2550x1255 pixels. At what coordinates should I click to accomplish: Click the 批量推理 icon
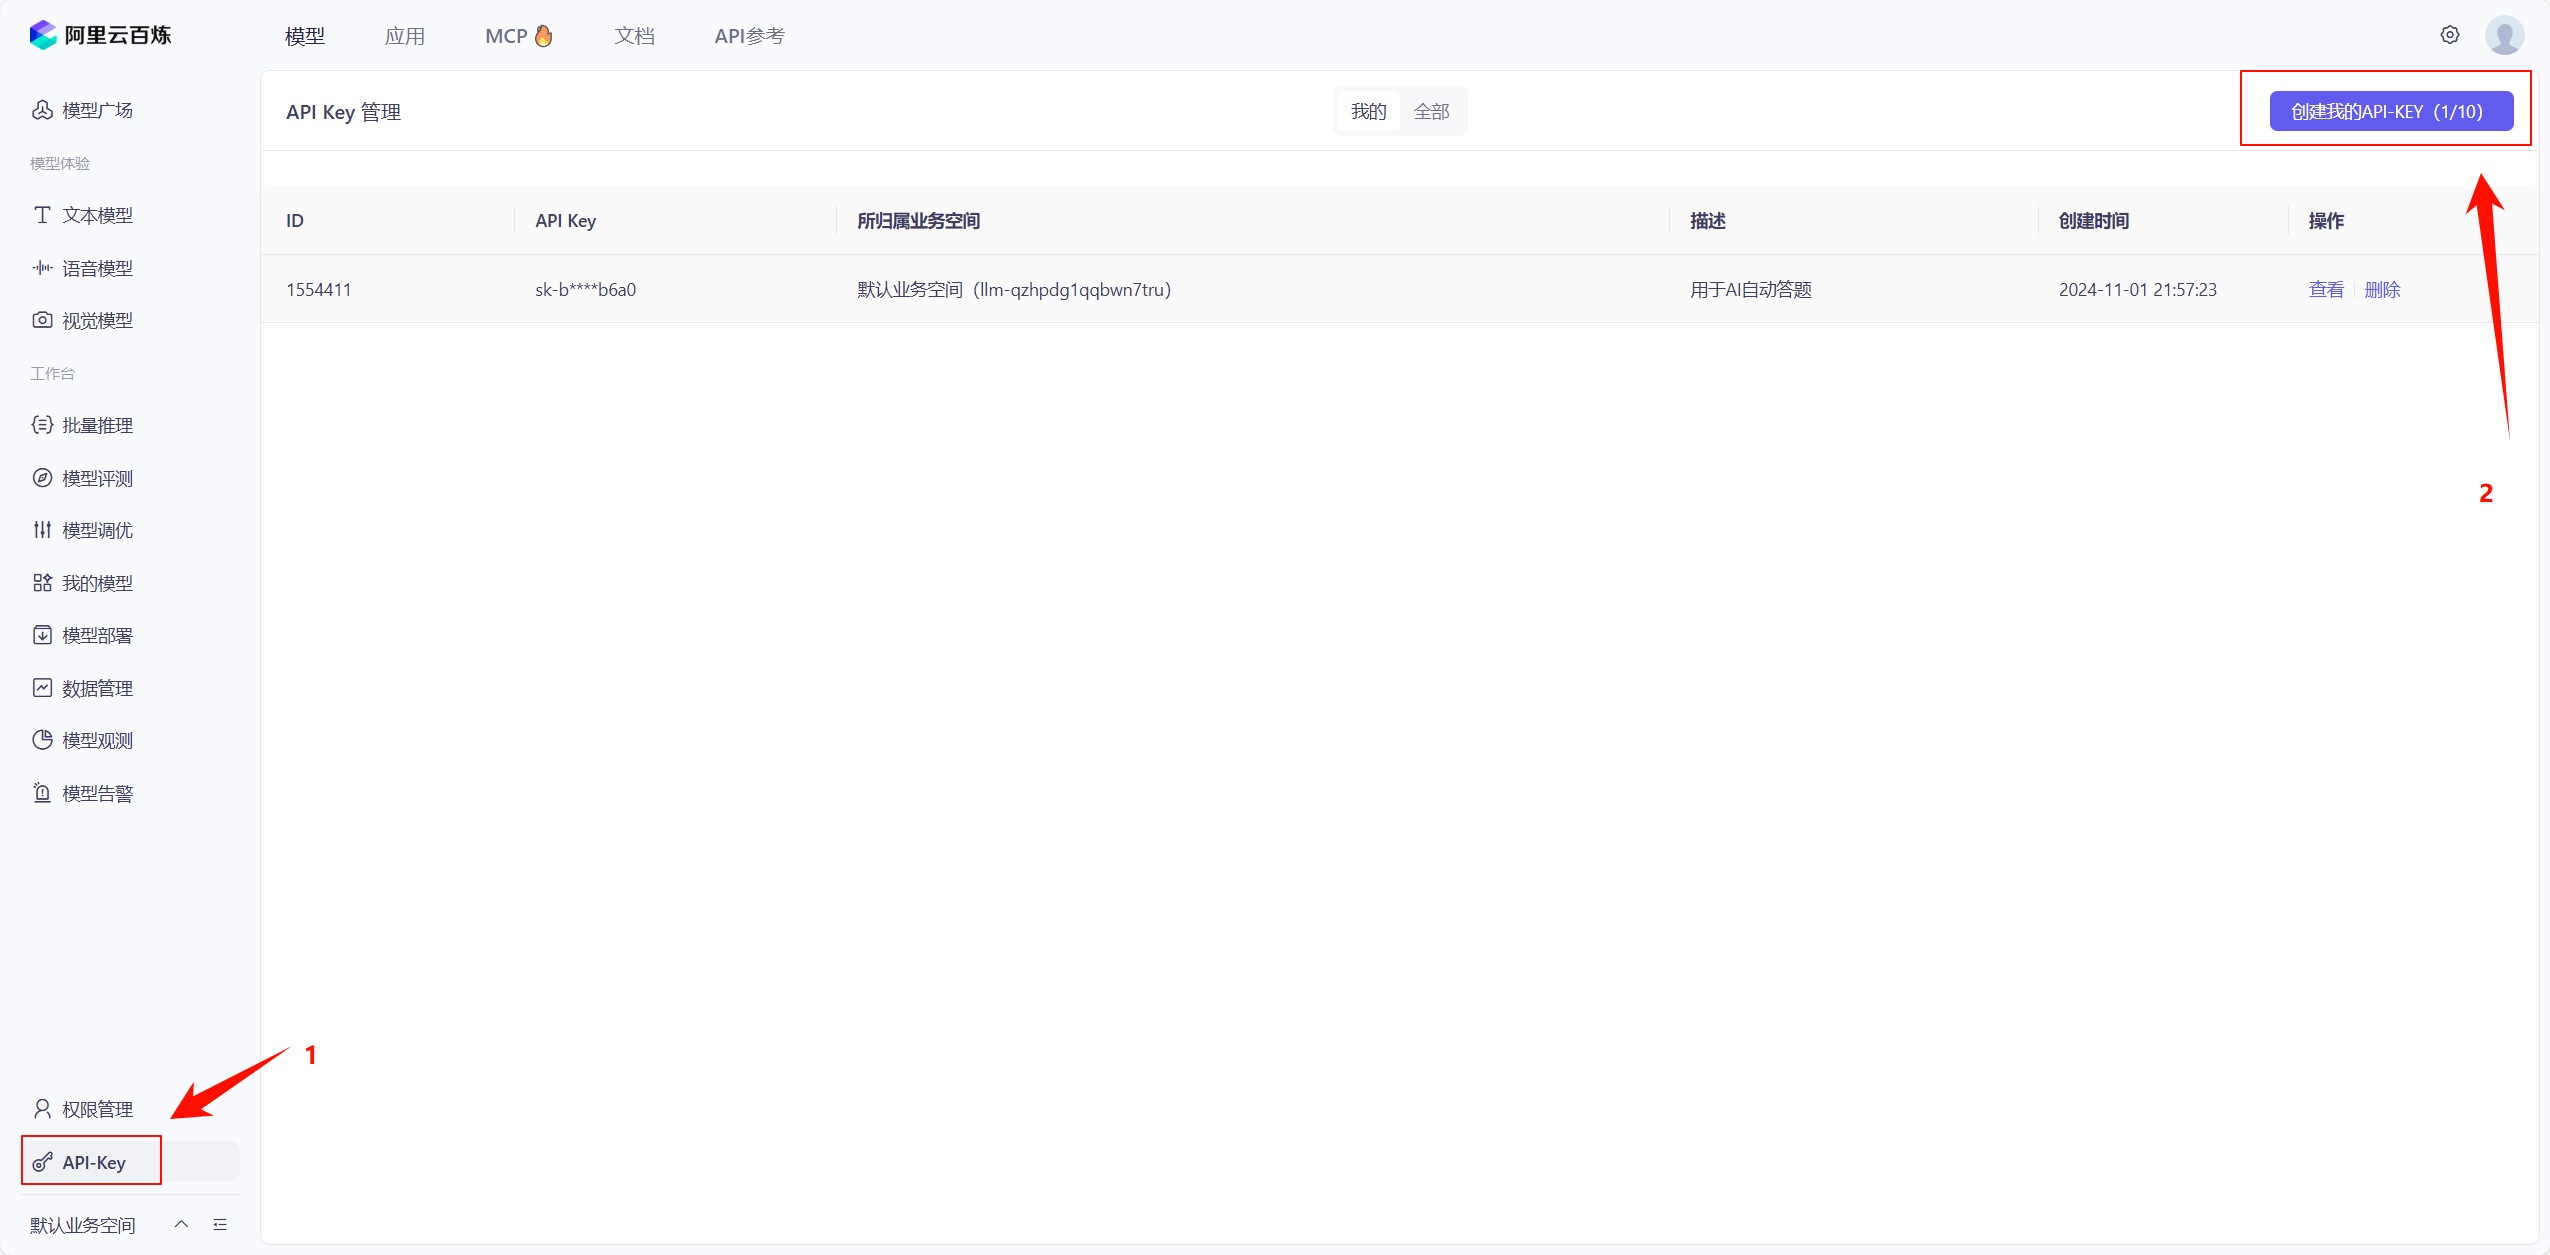(42, 425)
